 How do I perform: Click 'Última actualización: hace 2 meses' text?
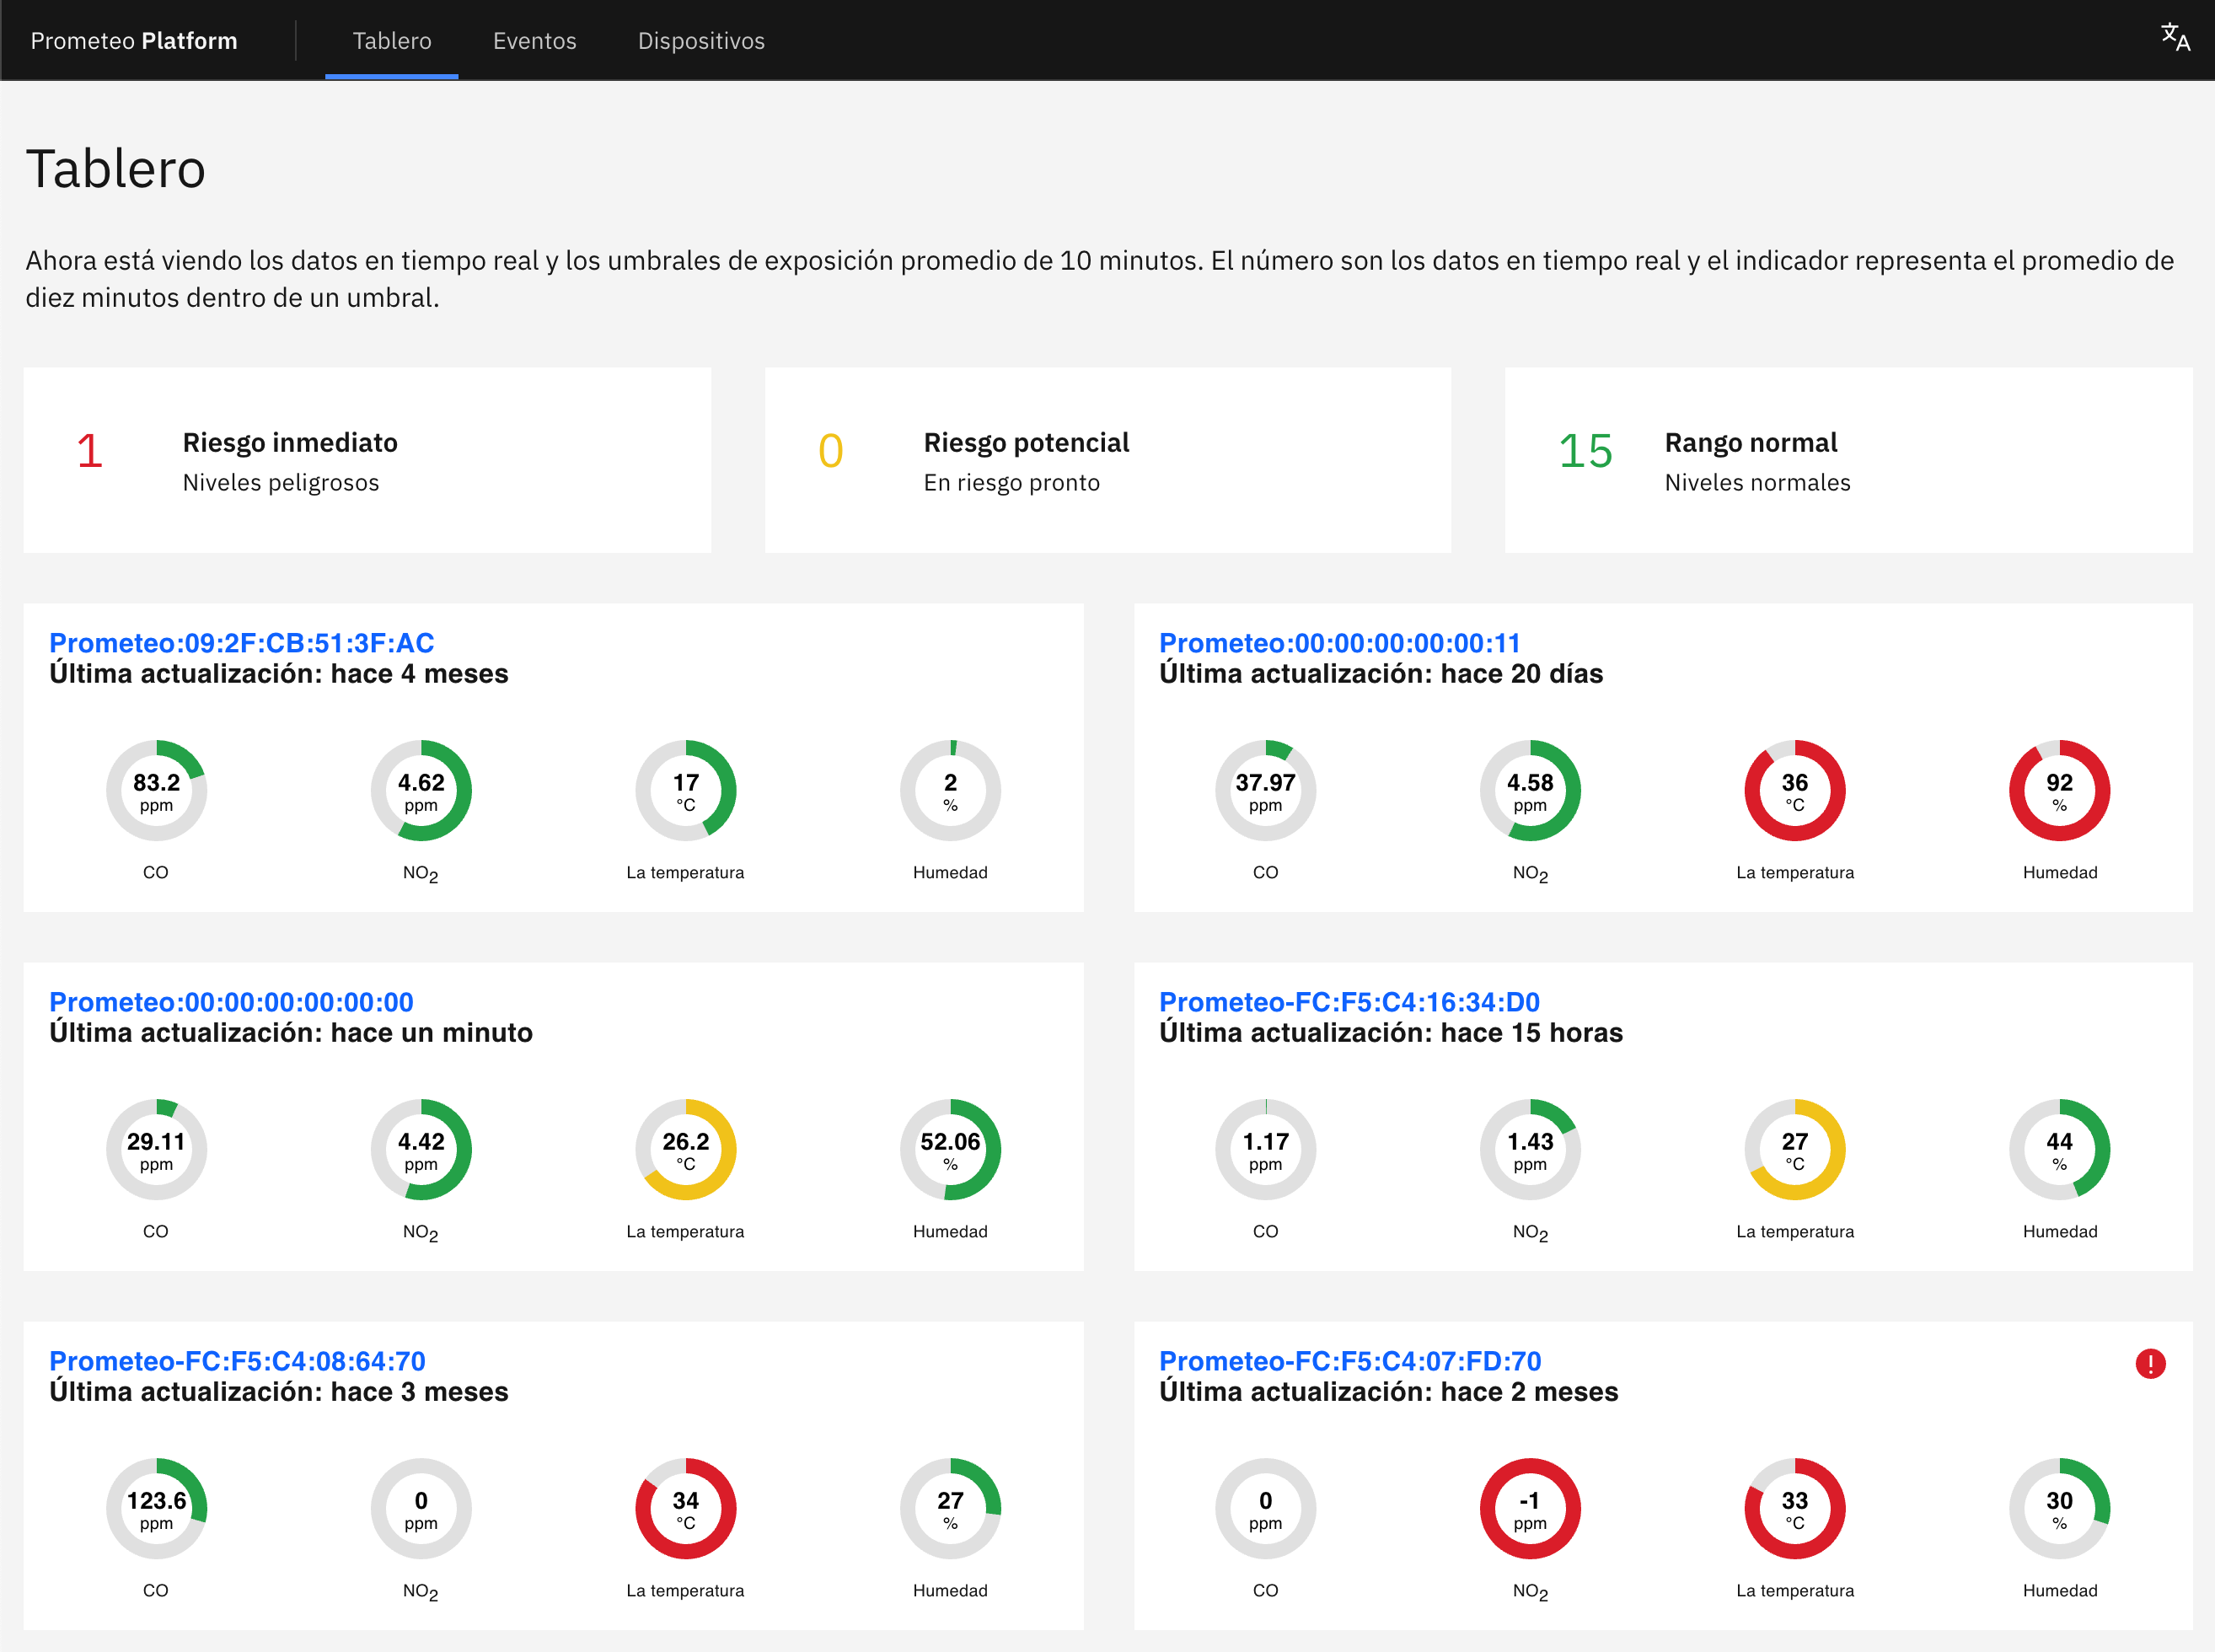(x=1389, y=1392)
